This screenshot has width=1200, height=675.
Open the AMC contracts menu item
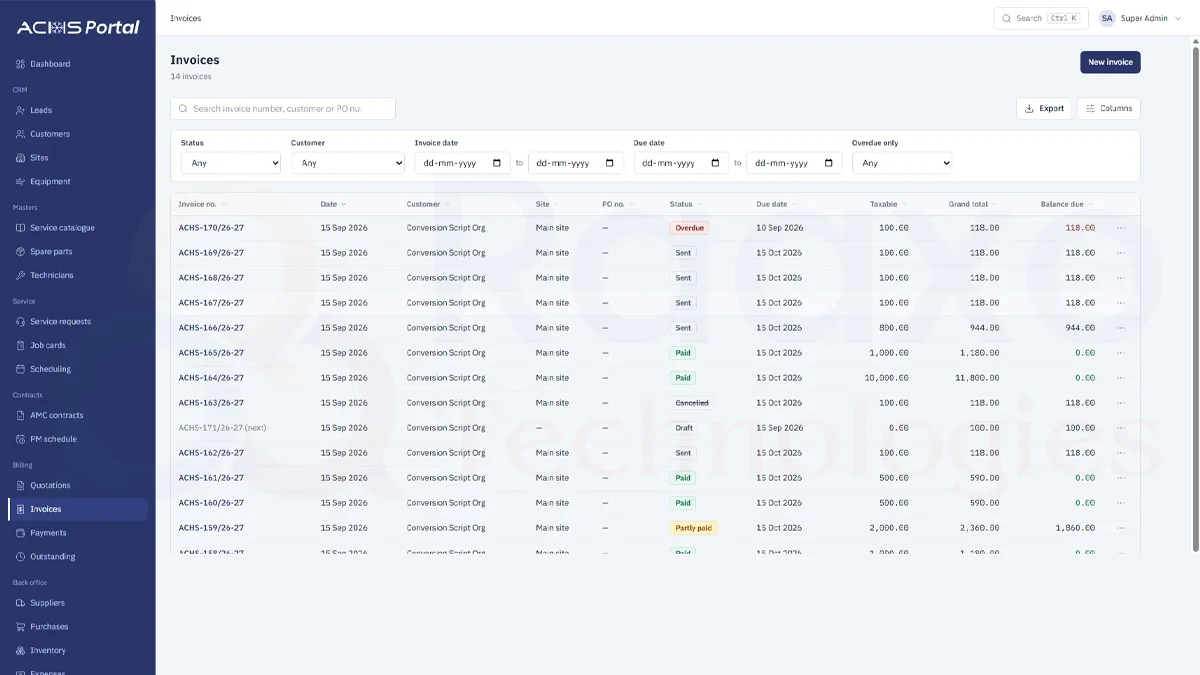tap(78, 415)
